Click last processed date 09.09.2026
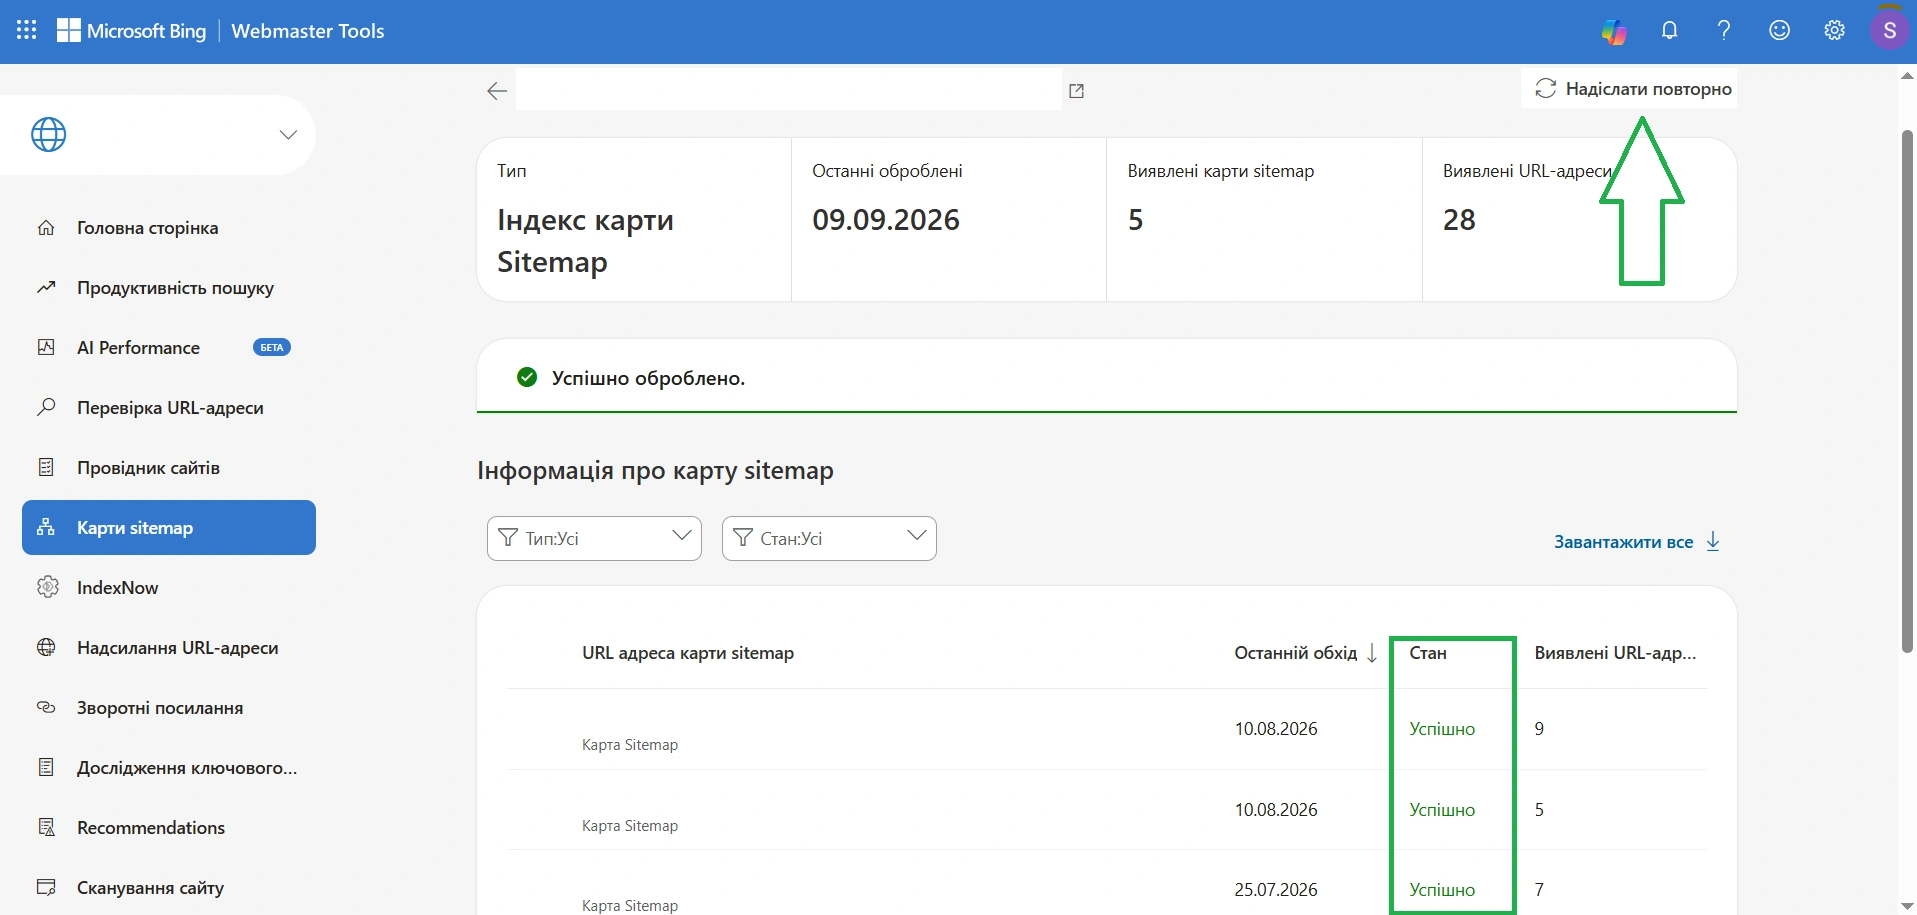Viewport: 1917px width, 915px height. (886, 220)
